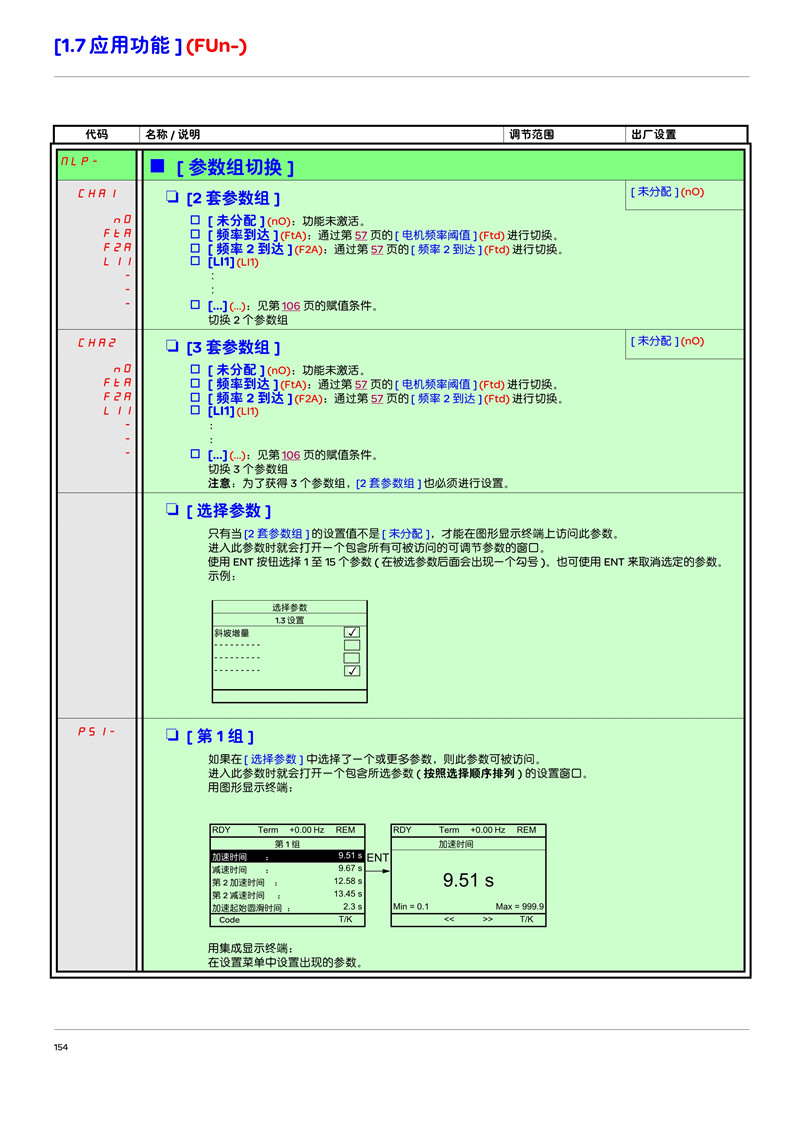This screenshot has height=1132, width=800.
Task: Click [未分配] (nO) option in the [3 套参数组] list
Action: pyautogui.click(x=249, y=370)
